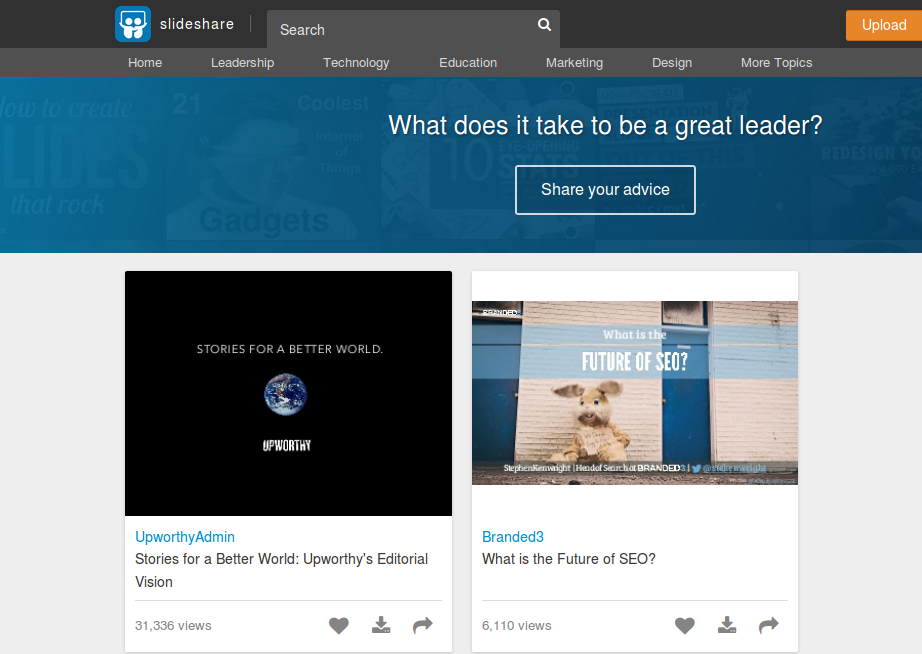Click the great leader headline text
This screenshot has width=922, height=654.
coord(605,126)
